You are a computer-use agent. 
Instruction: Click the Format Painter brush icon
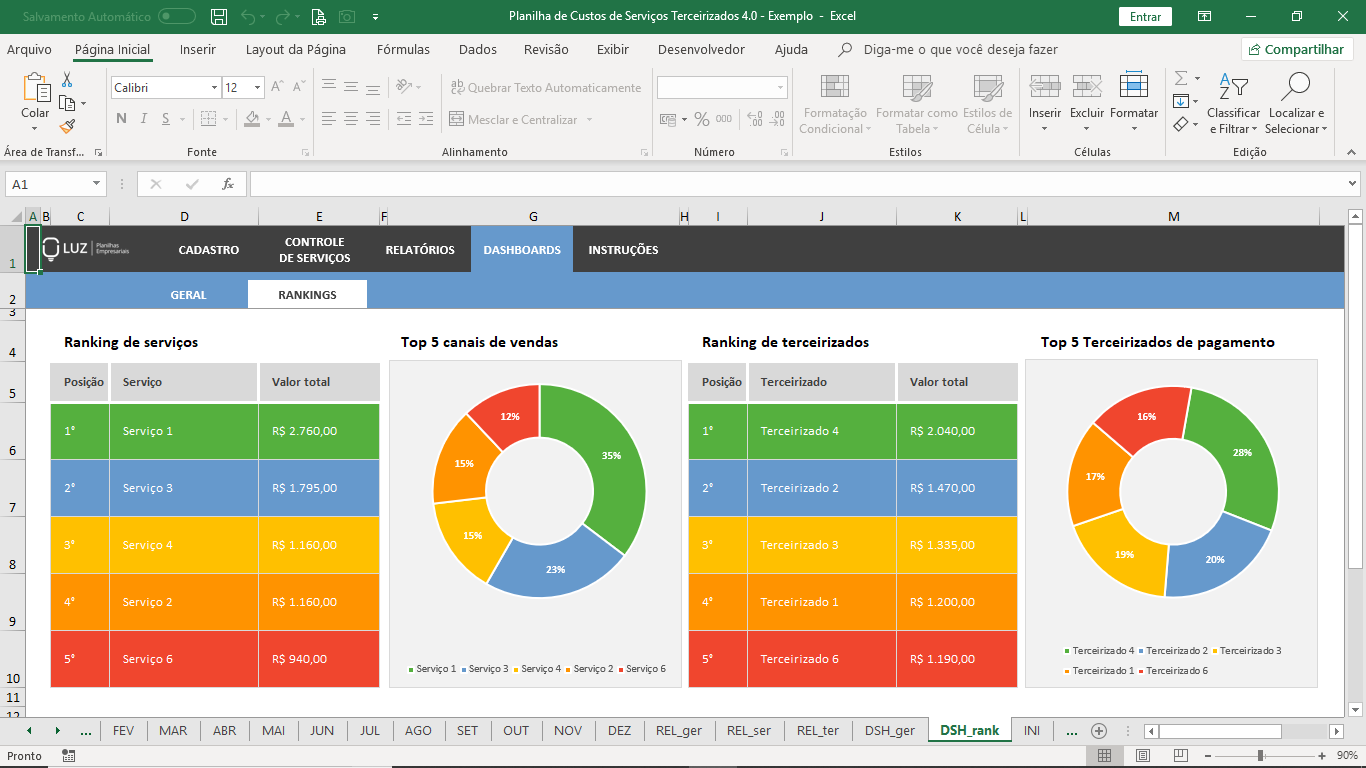pos(67,127)
